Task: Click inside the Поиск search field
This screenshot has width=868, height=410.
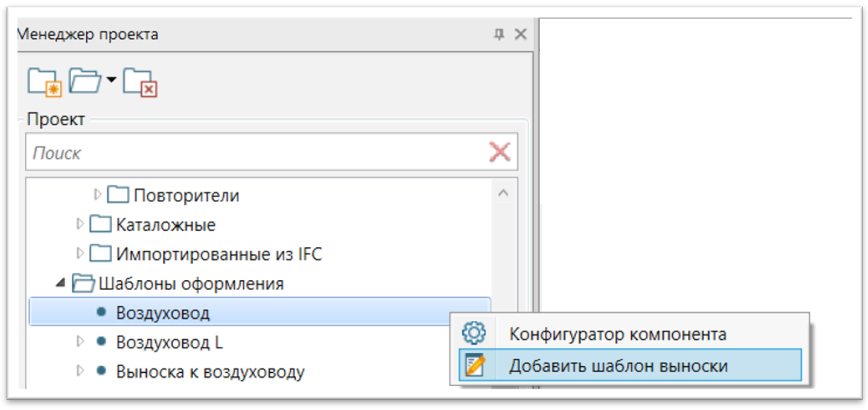Action: 257,152
